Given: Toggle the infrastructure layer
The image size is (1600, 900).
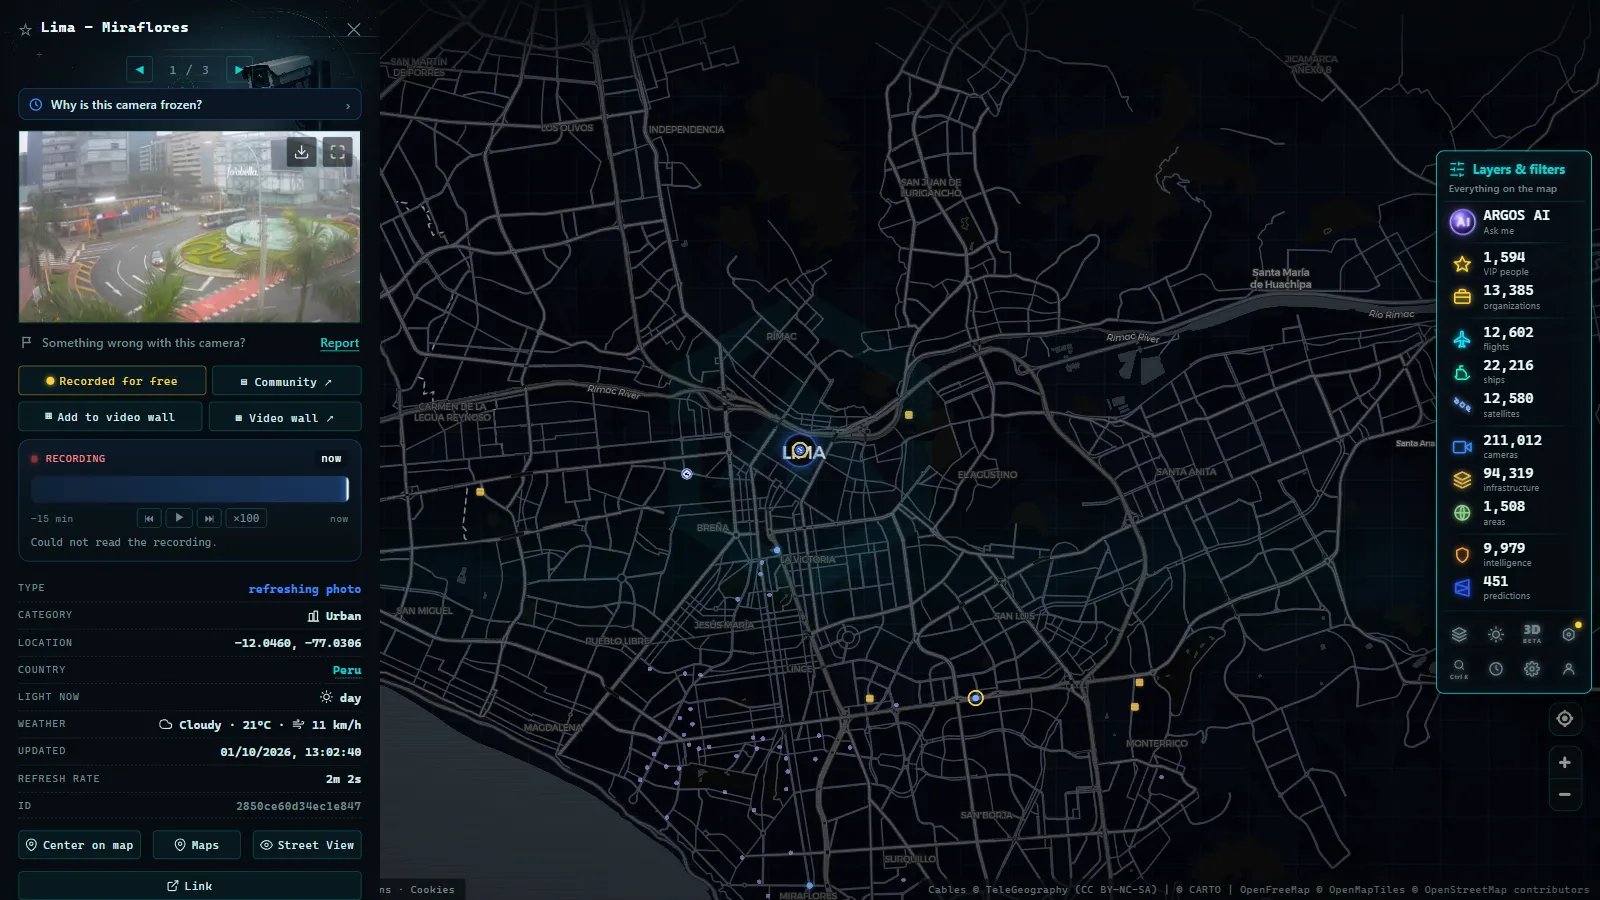Looking at the screenshot, I should coord(1514,480).
